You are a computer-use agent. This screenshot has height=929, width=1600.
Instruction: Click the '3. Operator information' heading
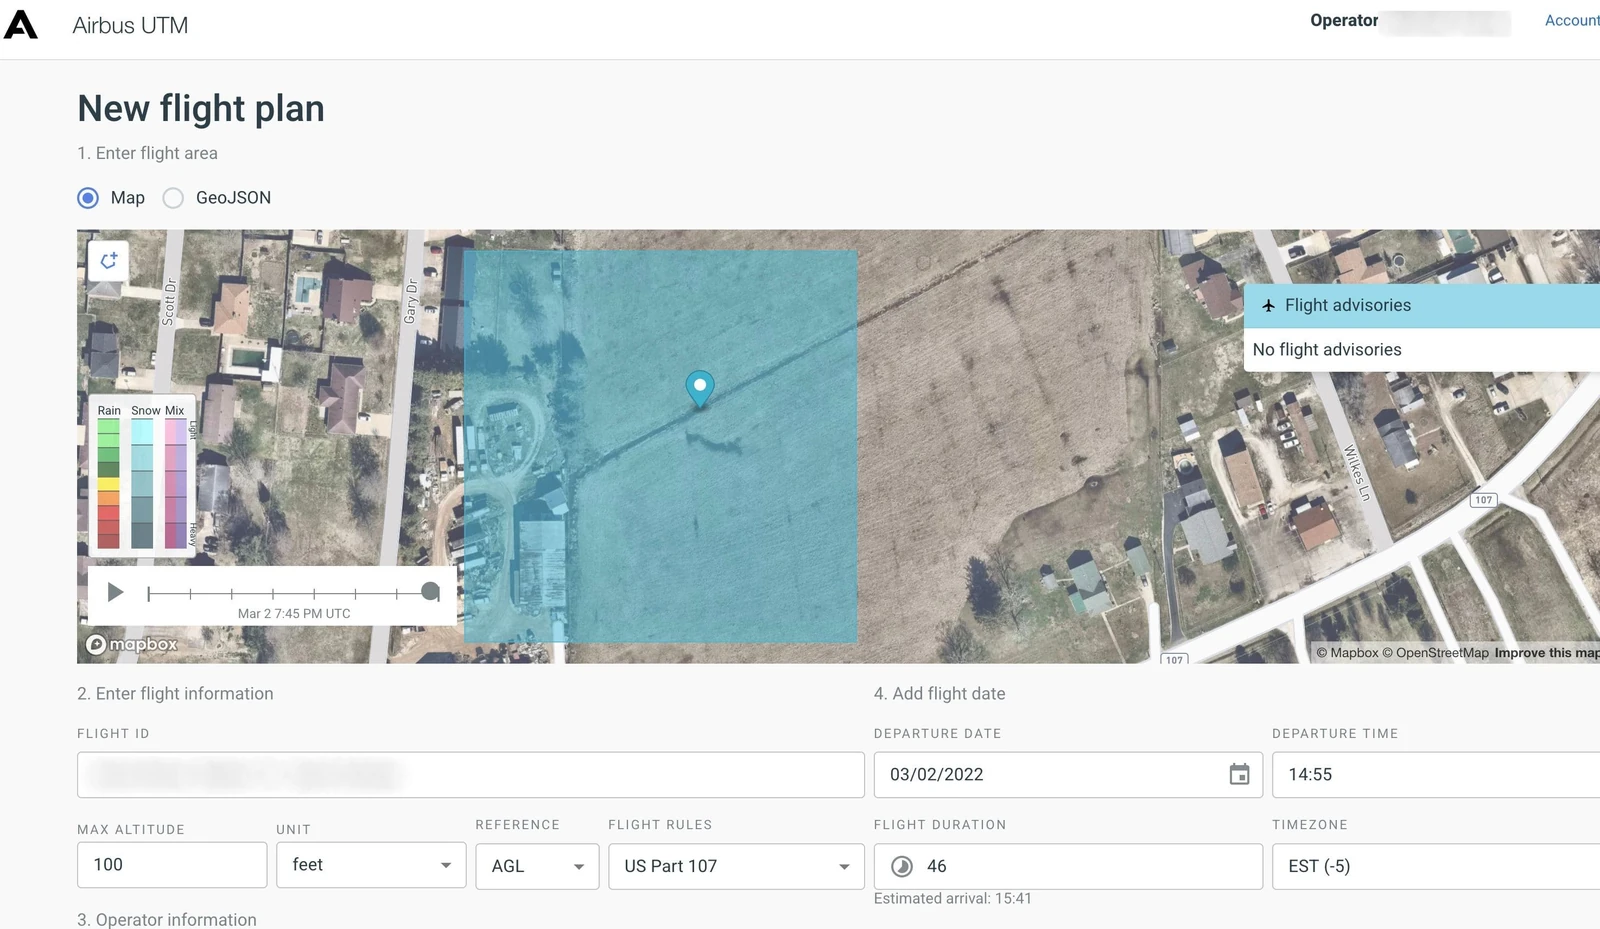(x=167, y=920)
